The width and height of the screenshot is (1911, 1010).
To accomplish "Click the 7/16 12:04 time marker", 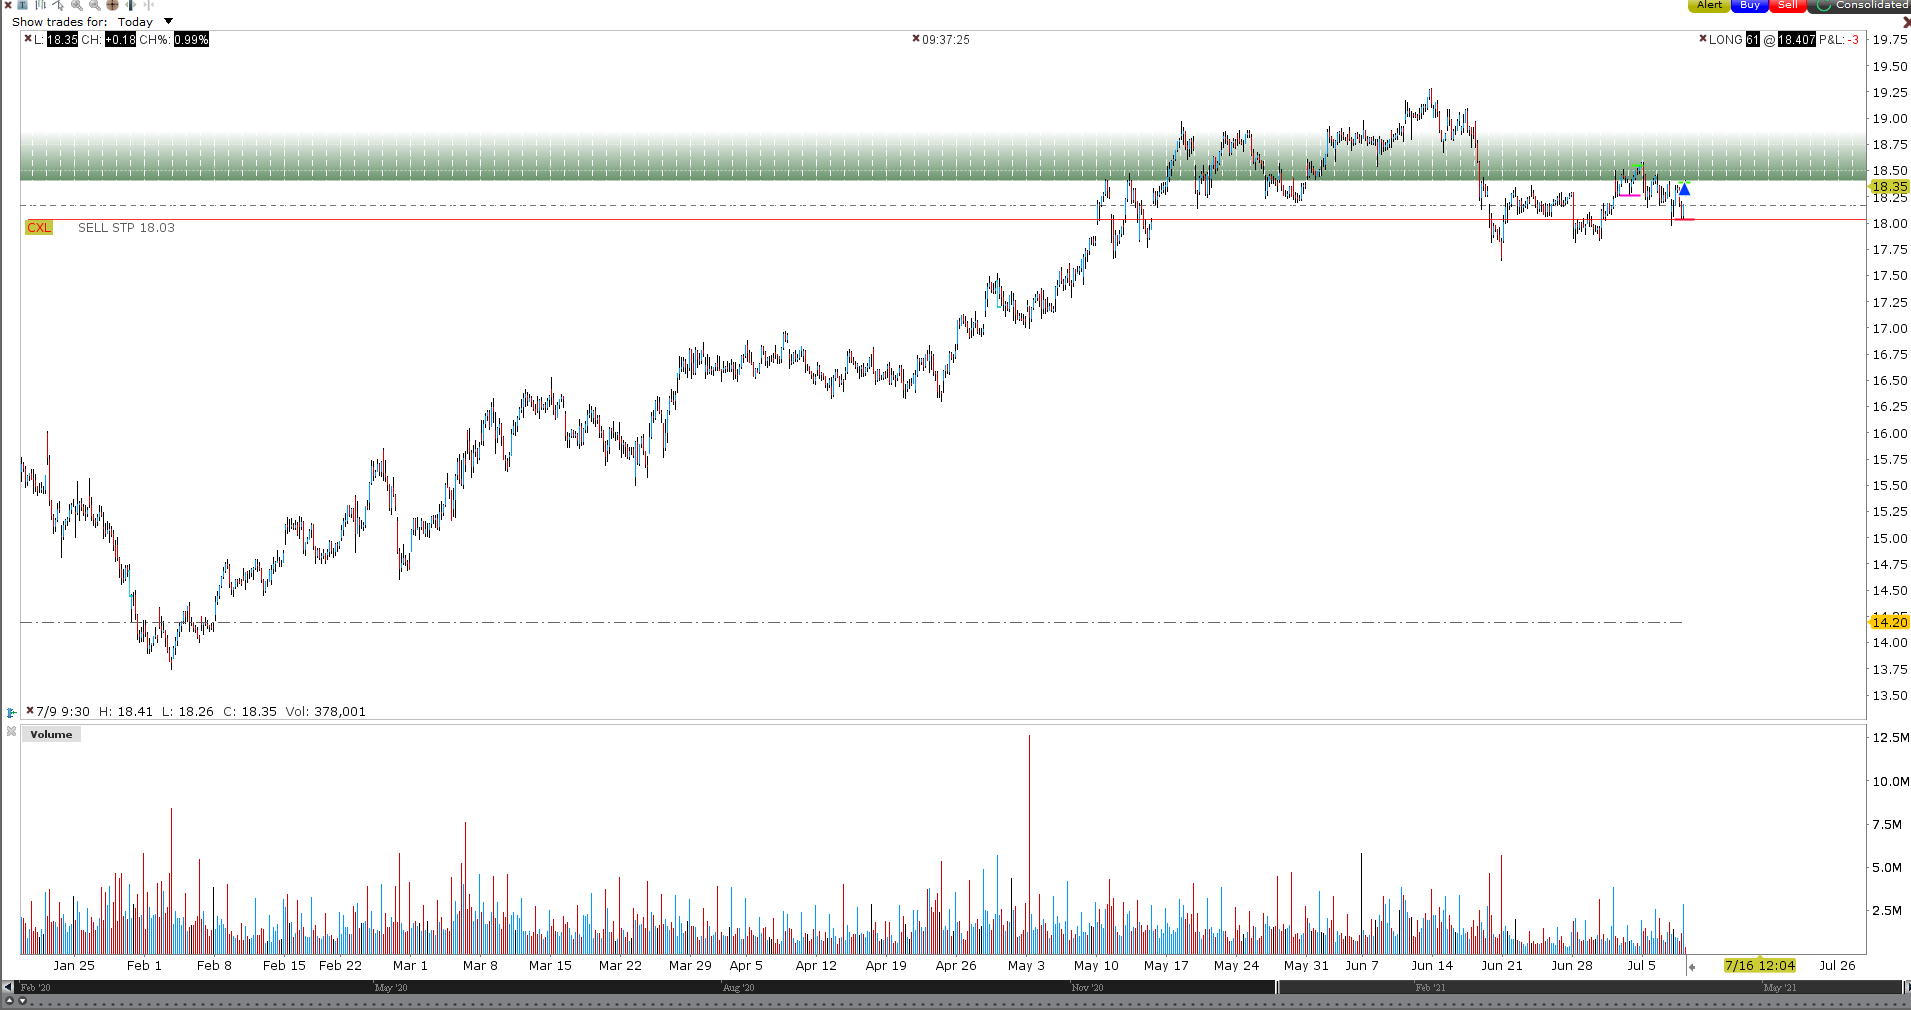I will pyautogui.click(x=1760, y=965).
